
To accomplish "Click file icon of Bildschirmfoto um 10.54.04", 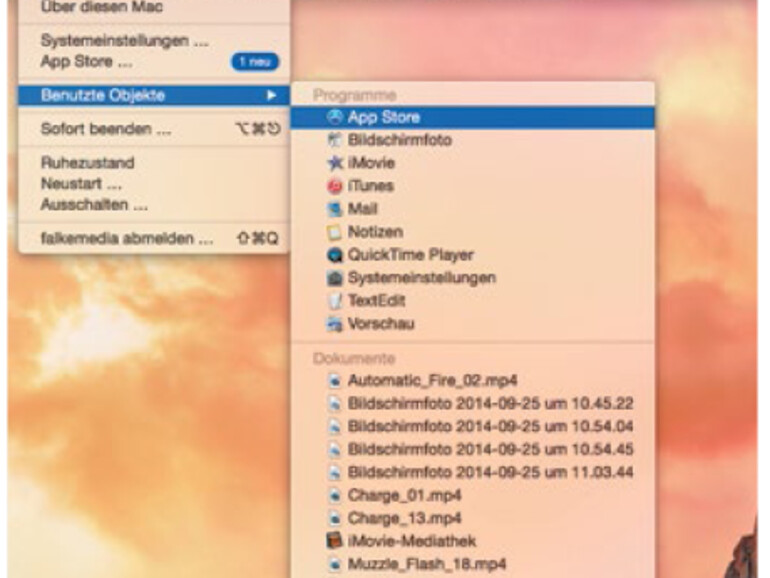I will [334, 426].
